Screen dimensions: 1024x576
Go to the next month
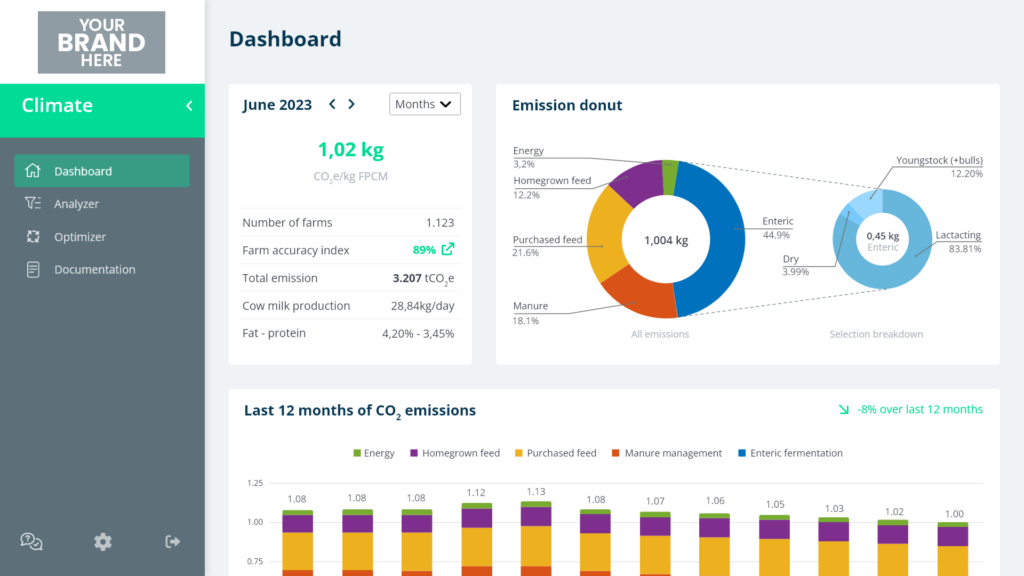[x=351, y=104]
